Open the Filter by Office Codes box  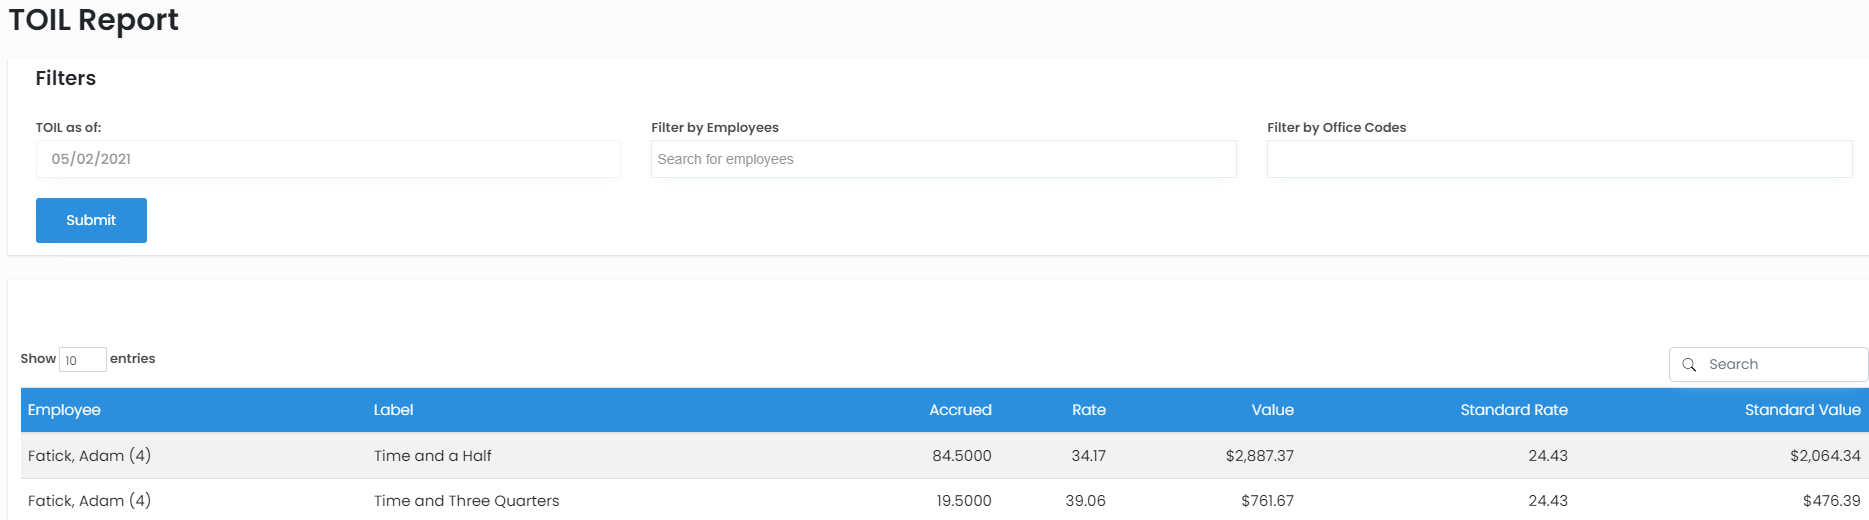tap(1559, 159)
